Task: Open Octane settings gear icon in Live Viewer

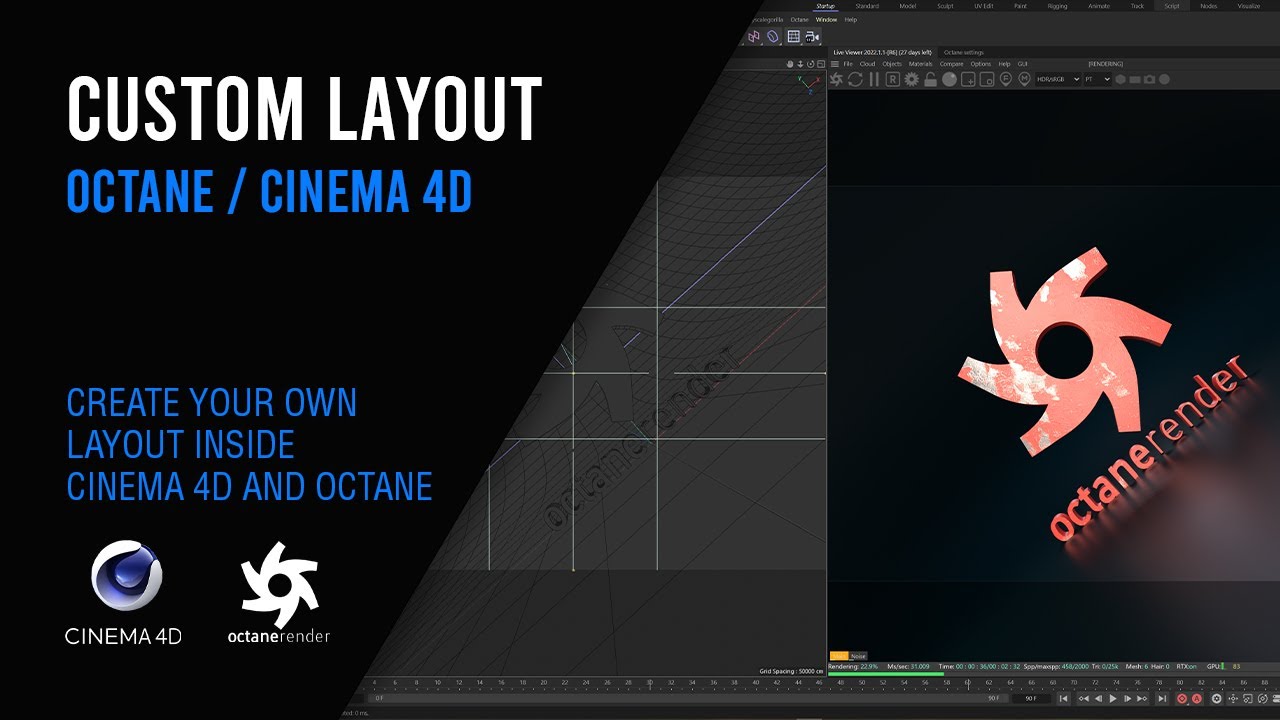Action: point(911,79)
